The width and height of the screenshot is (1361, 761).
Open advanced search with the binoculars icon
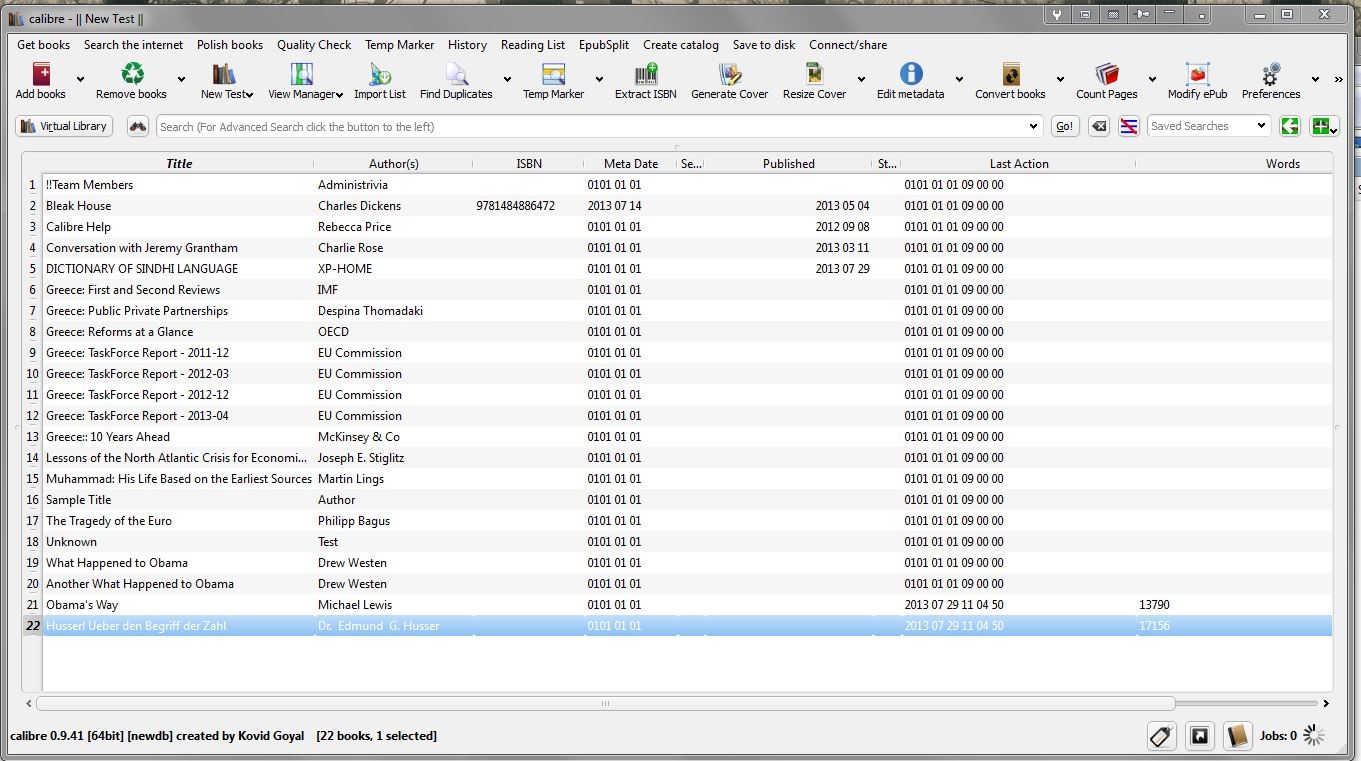pos(138,126)
